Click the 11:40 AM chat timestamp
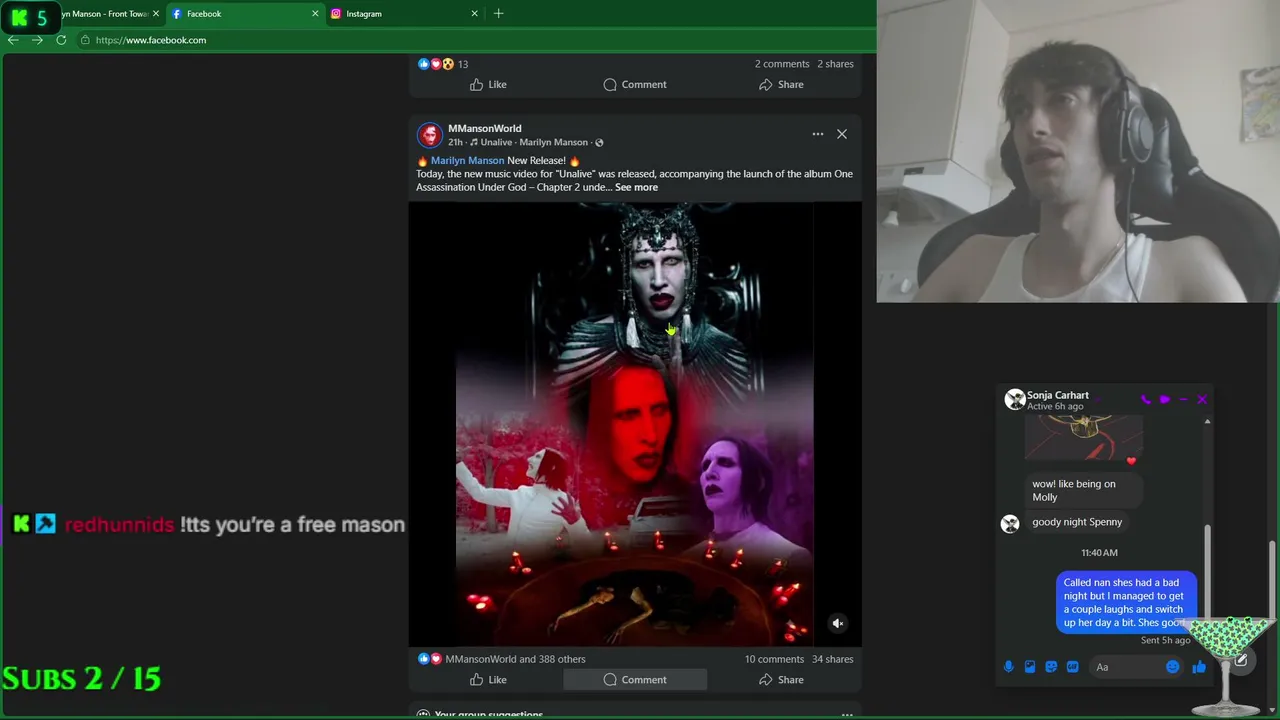1280x720 pixels. (1099, 553)
